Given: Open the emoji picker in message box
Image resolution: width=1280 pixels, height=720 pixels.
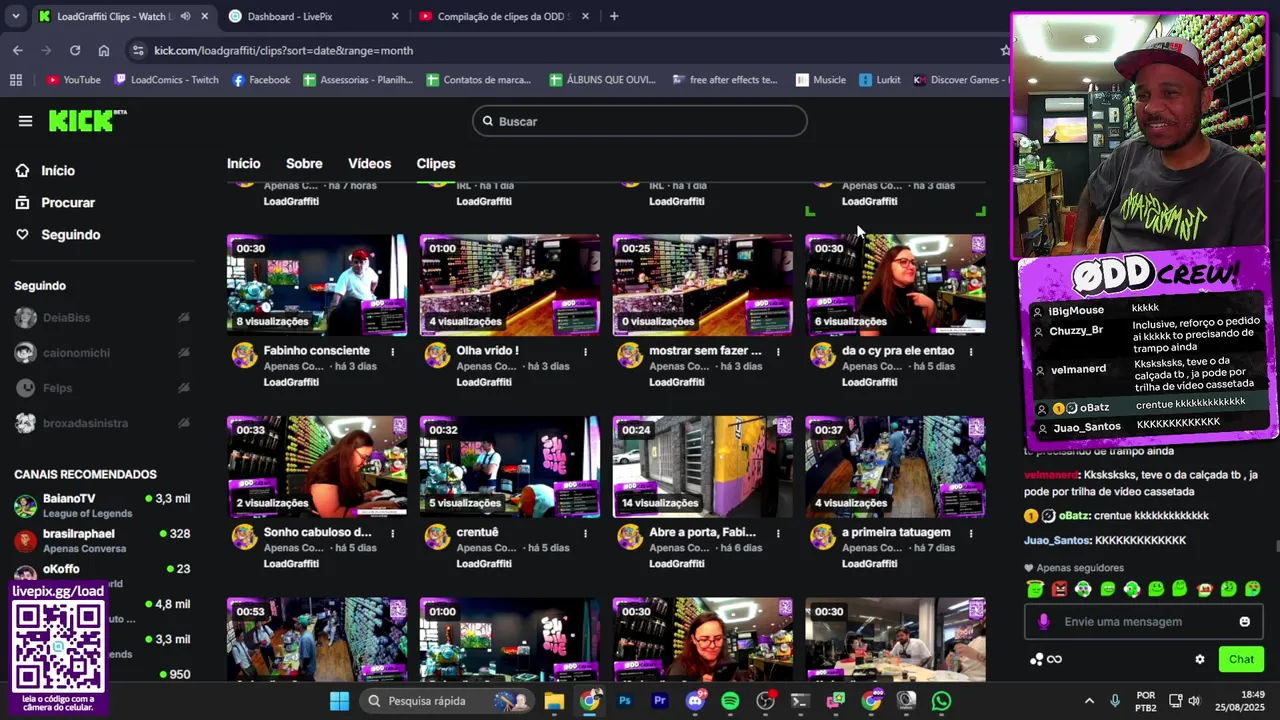Looking at the screenshot, I should coord(1244,622).
